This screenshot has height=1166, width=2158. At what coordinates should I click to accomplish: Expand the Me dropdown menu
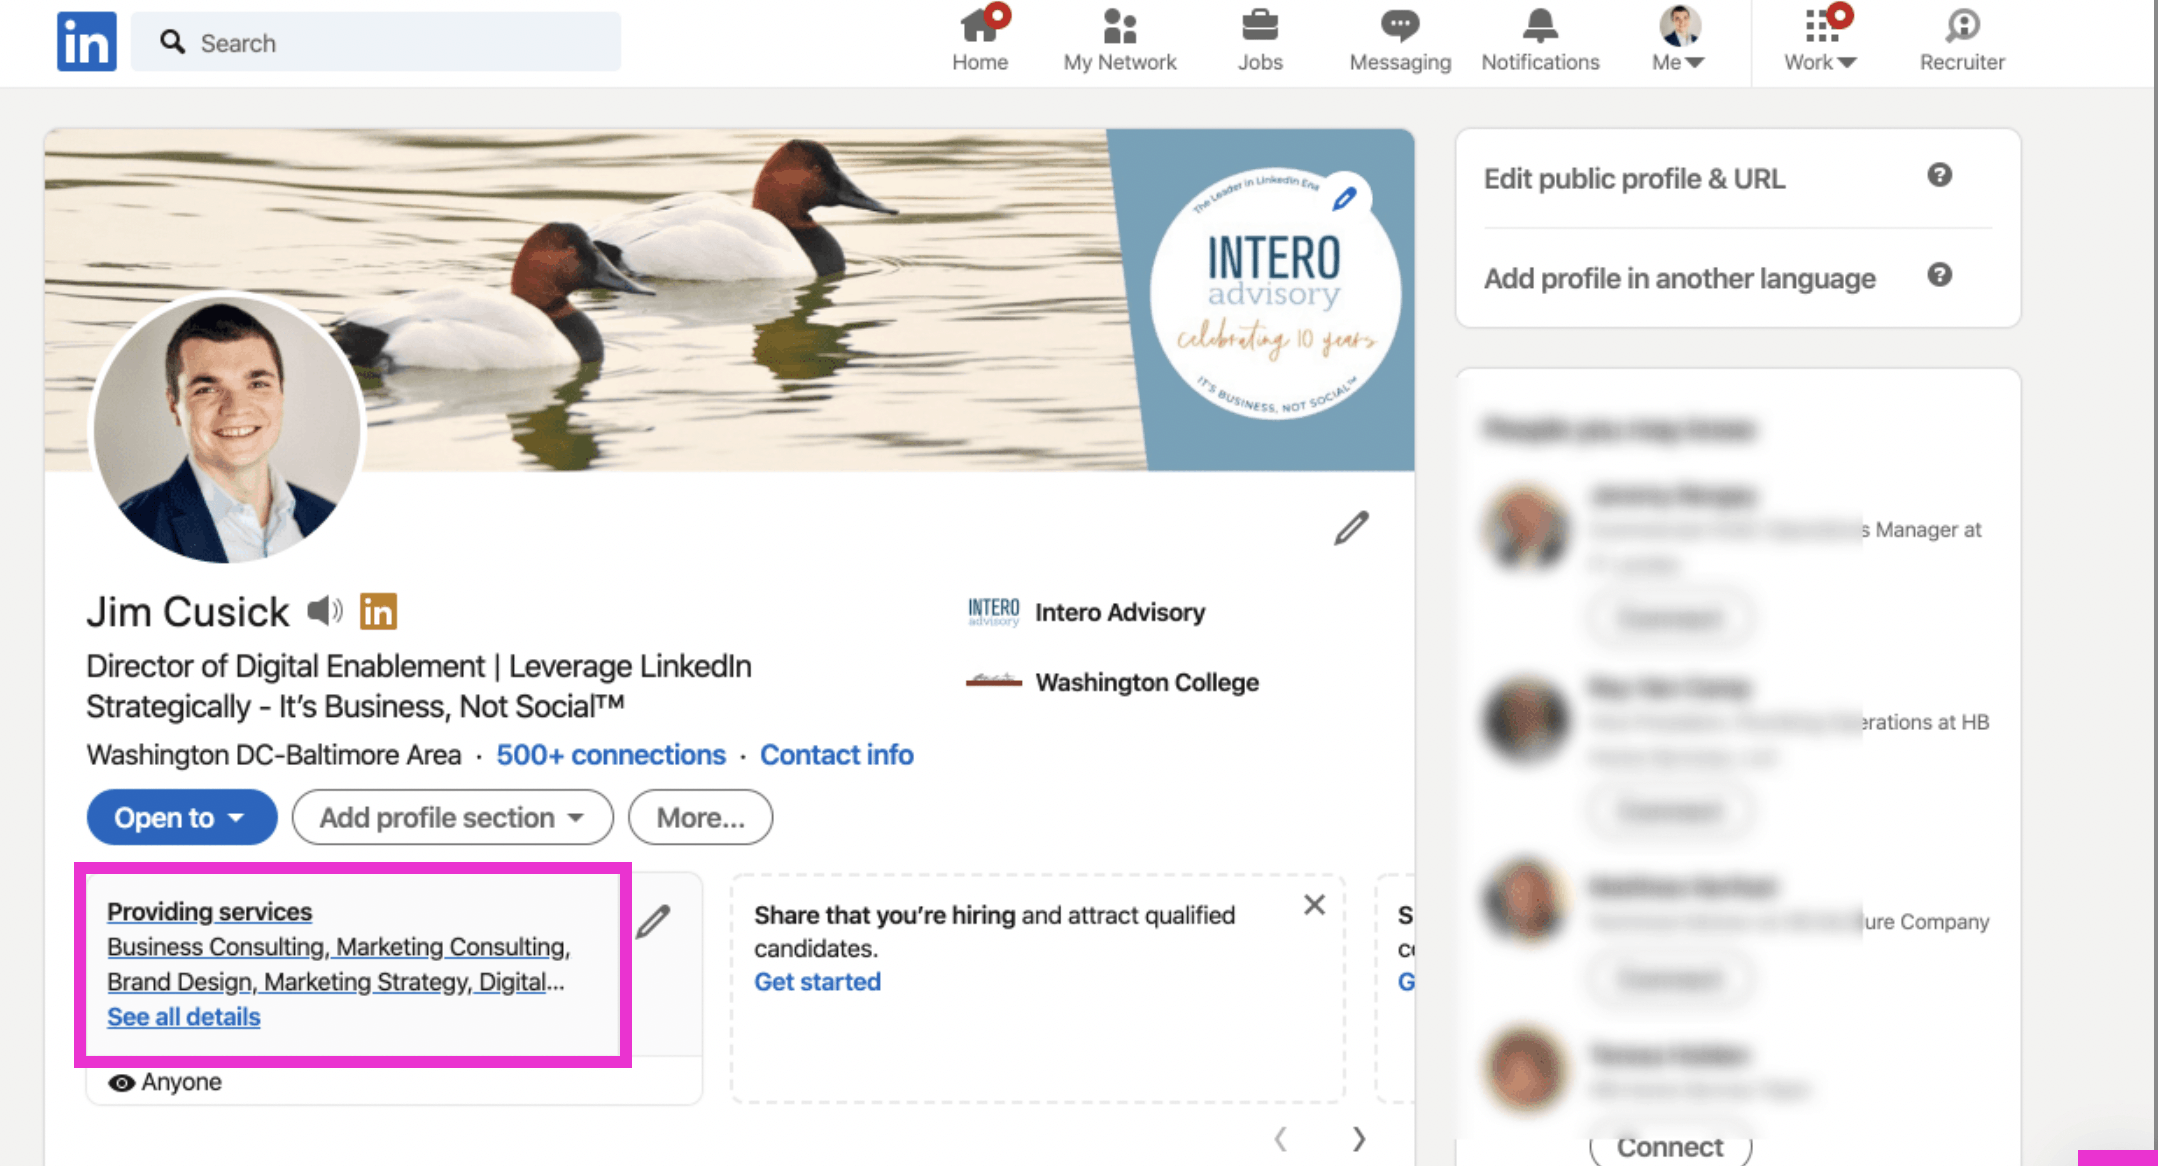point(1679,40)
